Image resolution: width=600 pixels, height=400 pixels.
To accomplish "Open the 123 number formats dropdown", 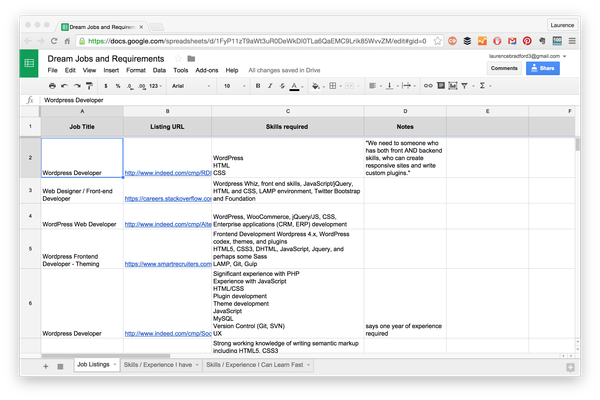I will pyautogui.click(x=155, y=86).
